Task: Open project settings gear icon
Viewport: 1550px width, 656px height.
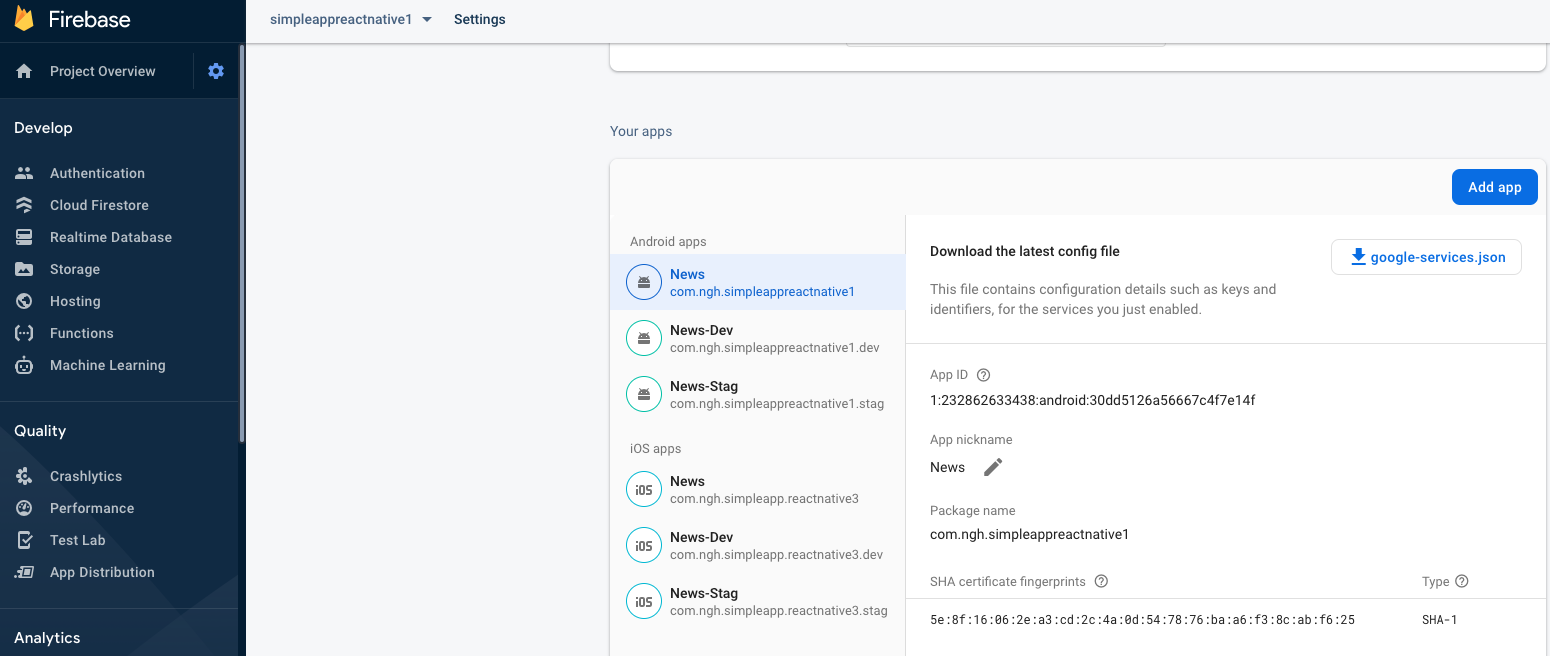Action: click(x=216, y=71)
